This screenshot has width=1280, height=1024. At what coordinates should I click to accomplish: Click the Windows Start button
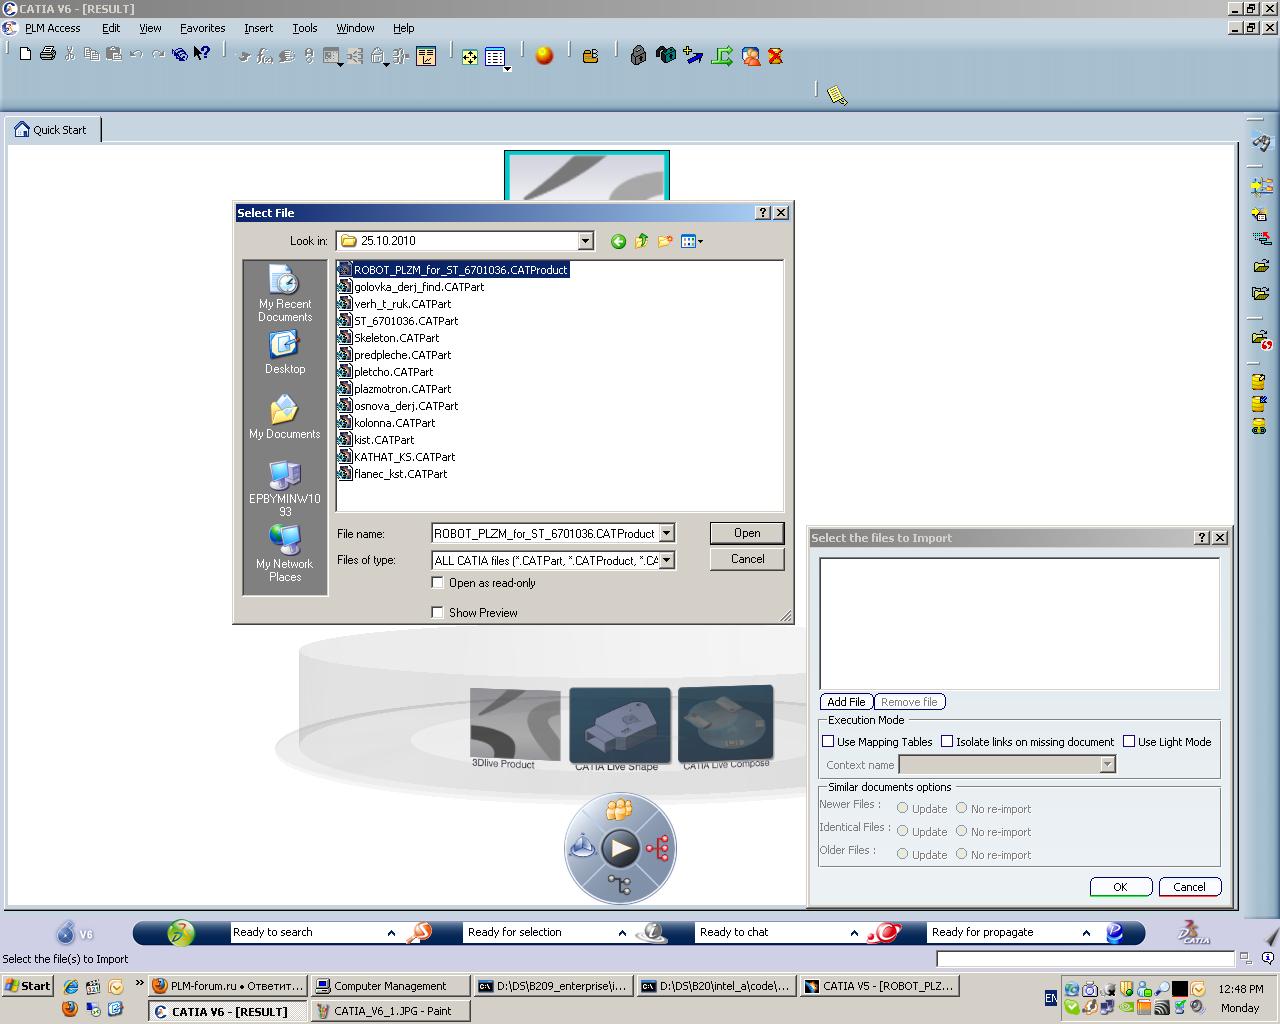pos(28,985)
